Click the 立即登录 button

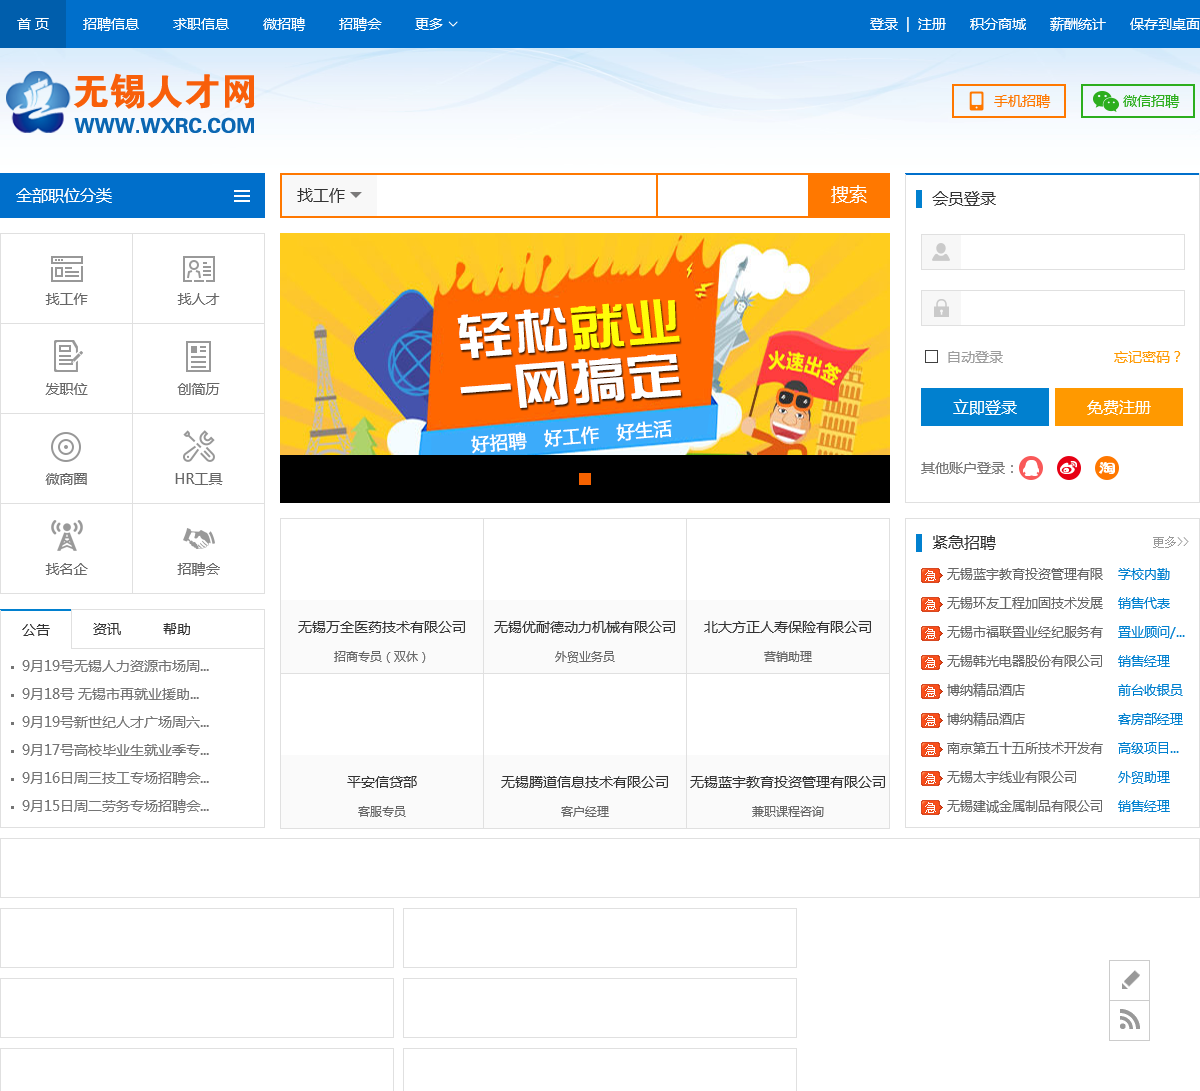click(x=985, y=407)
